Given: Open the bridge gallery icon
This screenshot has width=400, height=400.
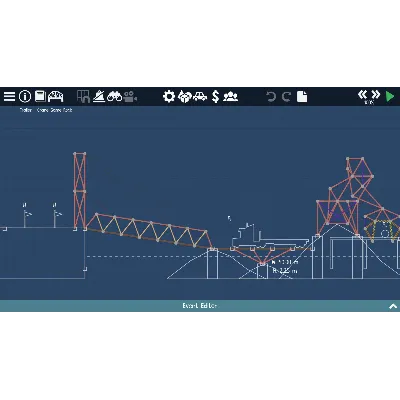Looking at the screenshot, I should point(56,97).
